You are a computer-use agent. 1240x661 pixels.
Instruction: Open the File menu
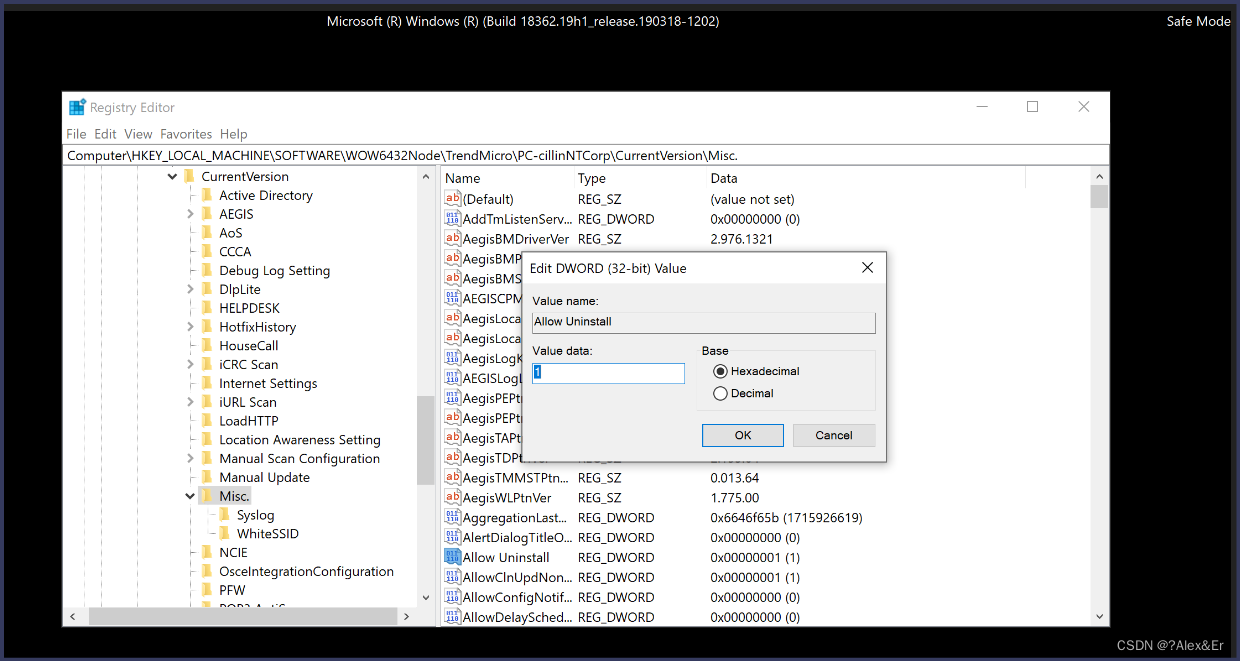click(76, 134)
